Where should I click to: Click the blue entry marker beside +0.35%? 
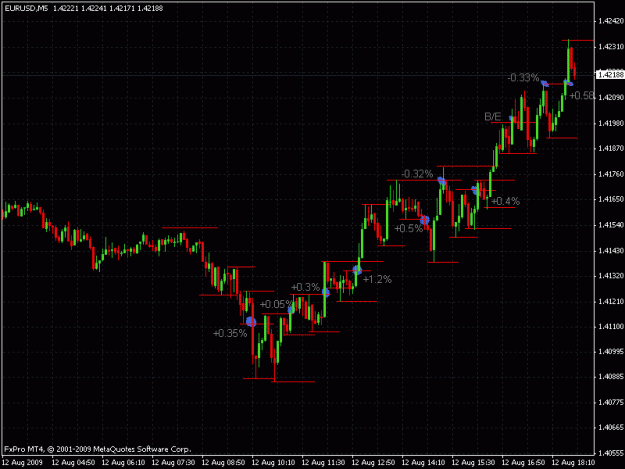[x=251, y=322]
